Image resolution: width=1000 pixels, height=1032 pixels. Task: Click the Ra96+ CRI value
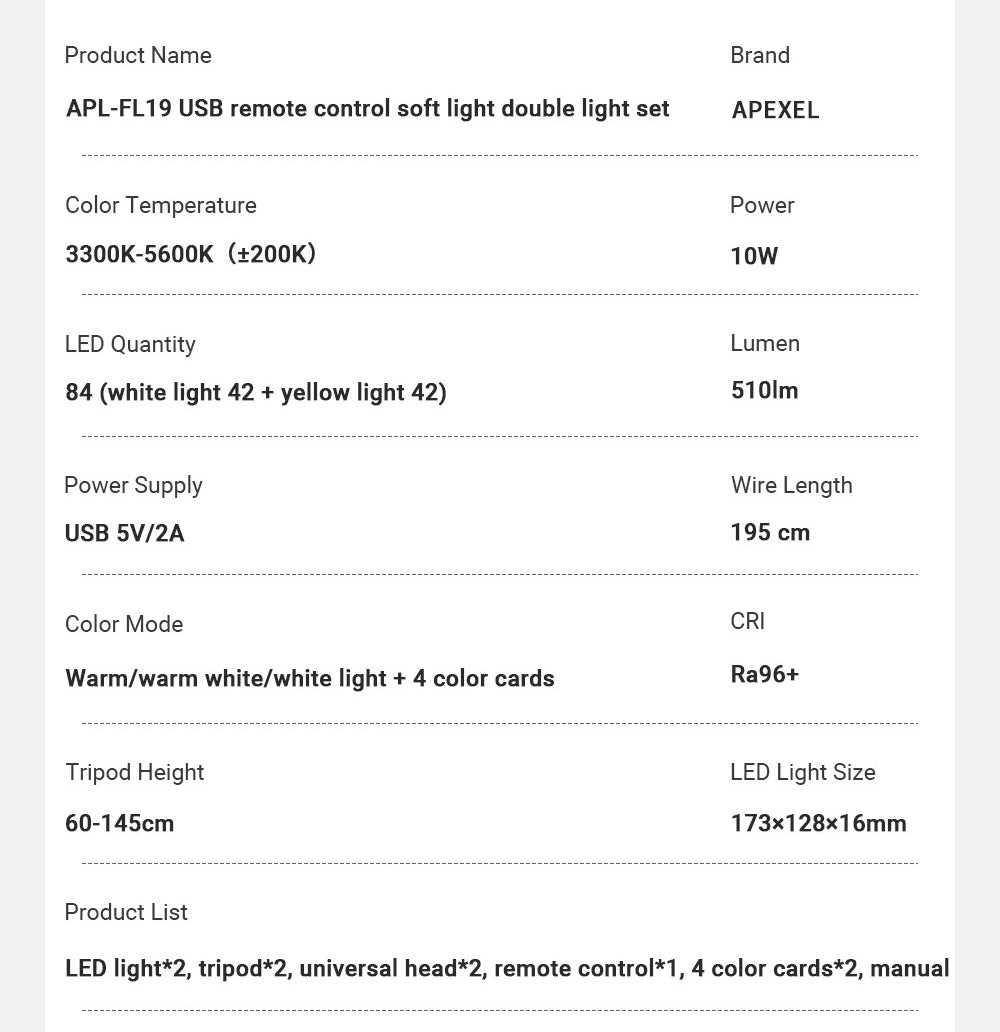point(764,674)
